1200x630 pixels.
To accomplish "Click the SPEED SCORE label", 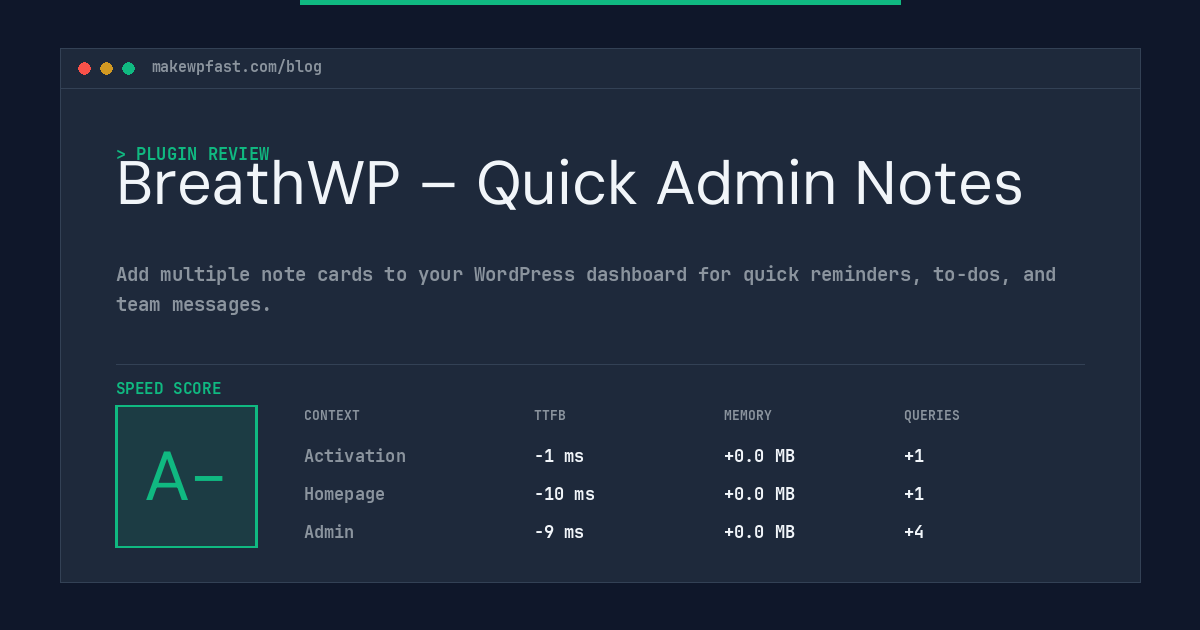I will click(x=169, y=389).
